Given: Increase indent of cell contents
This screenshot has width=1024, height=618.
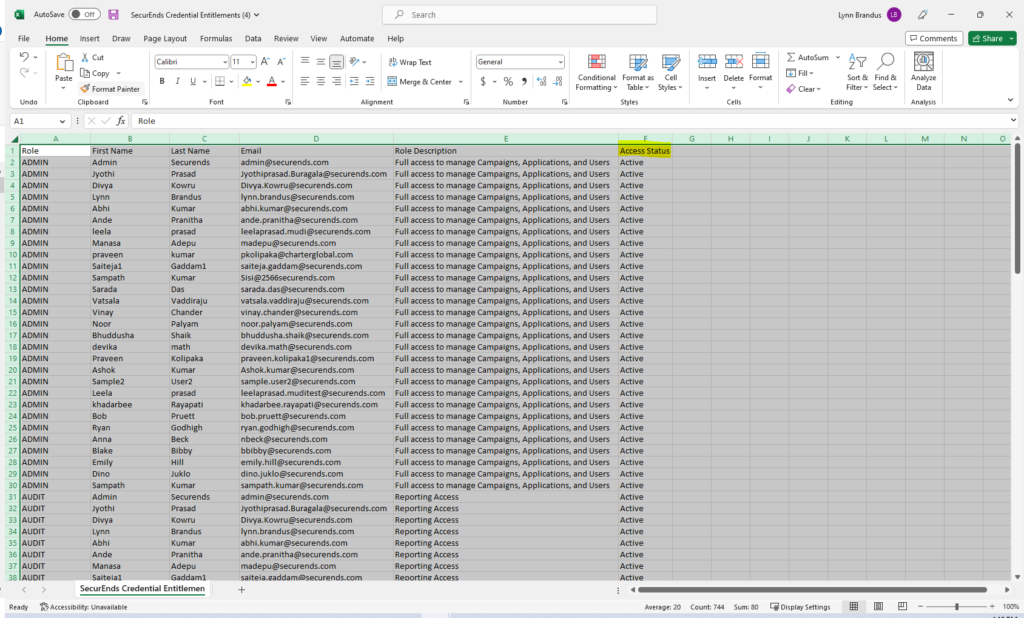Looking at the screenshot, I should click(x=370, y=81).
